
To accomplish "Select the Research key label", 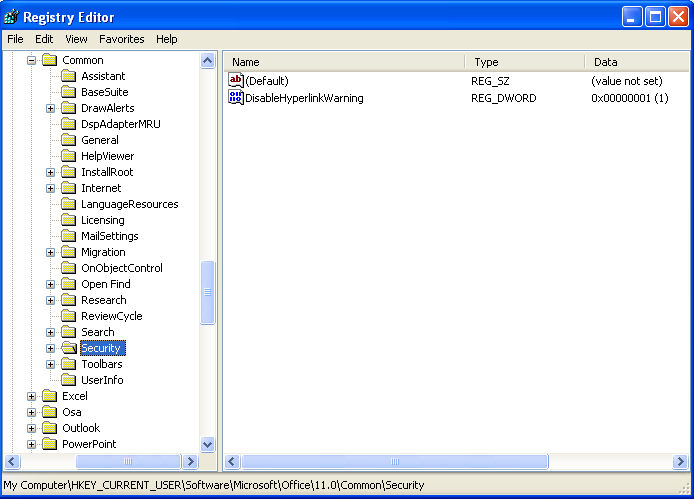I will coord(104,300).
